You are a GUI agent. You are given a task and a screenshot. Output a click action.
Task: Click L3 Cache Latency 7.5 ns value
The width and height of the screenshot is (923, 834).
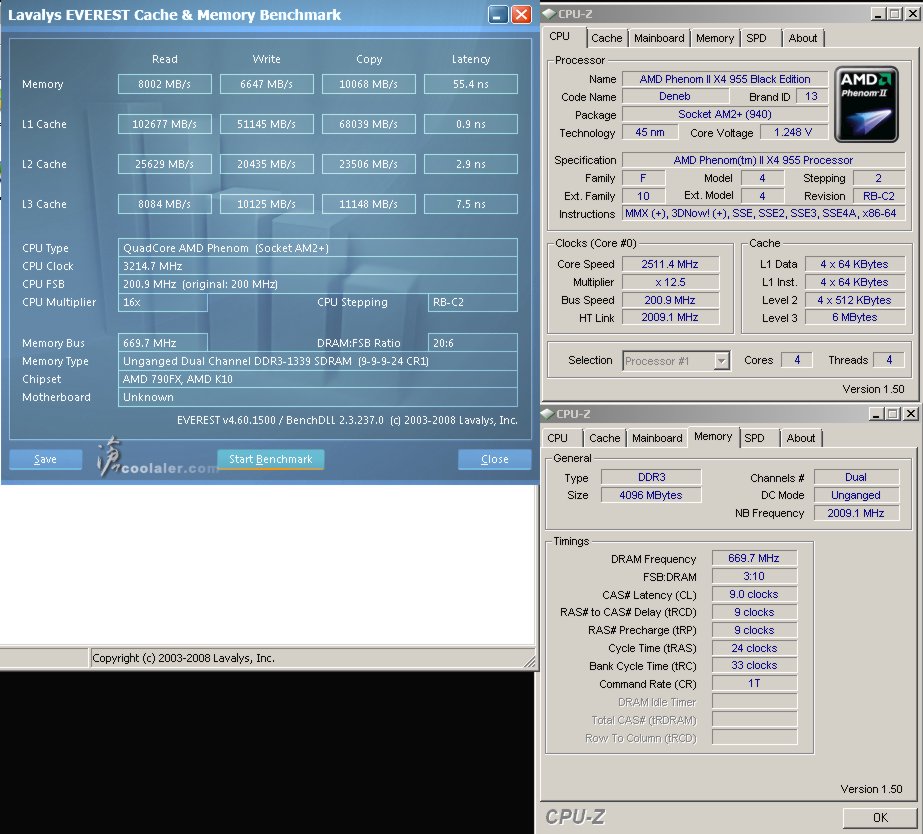pyautogui.click(x=471, y=204)
